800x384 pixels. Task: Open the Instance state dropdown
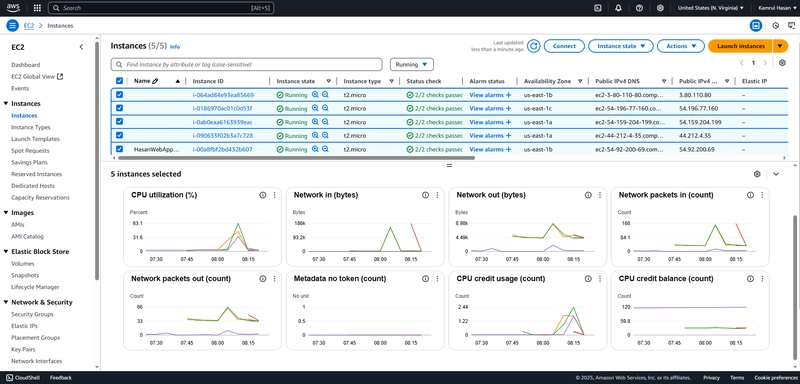620,46
